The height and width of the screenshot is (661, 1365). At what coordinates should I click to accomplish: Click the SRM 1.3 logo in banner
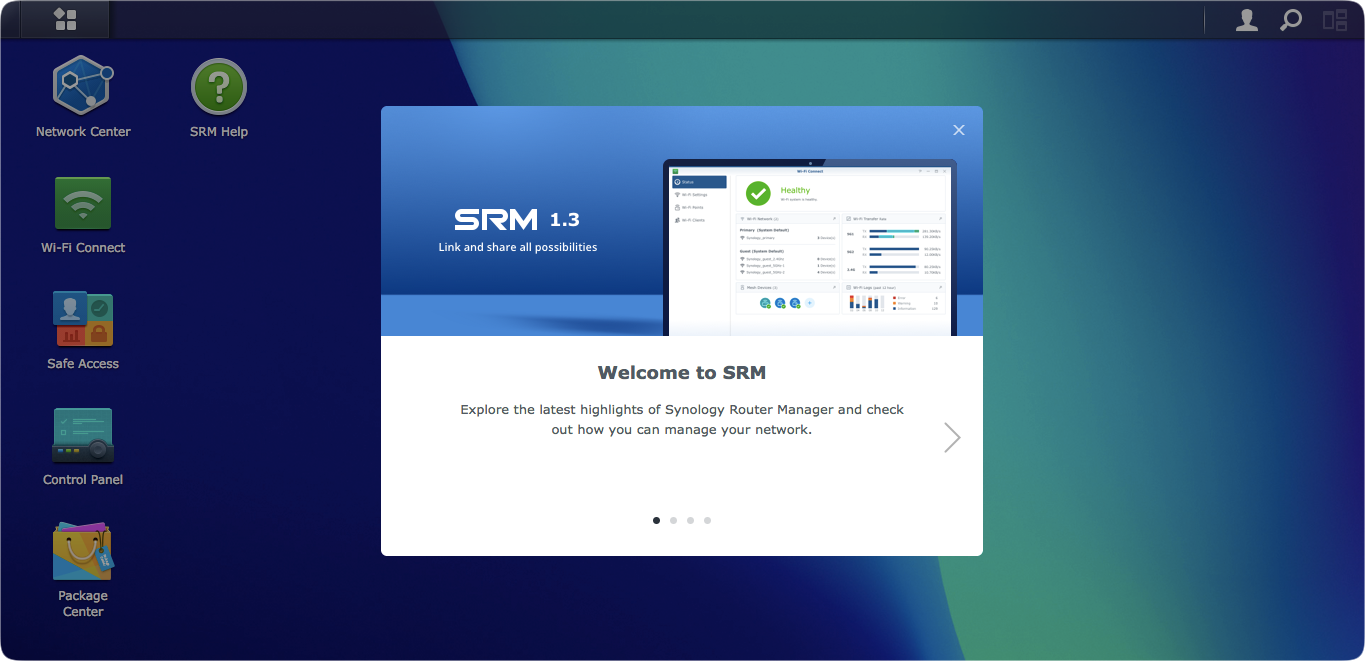tap(517, 219)
